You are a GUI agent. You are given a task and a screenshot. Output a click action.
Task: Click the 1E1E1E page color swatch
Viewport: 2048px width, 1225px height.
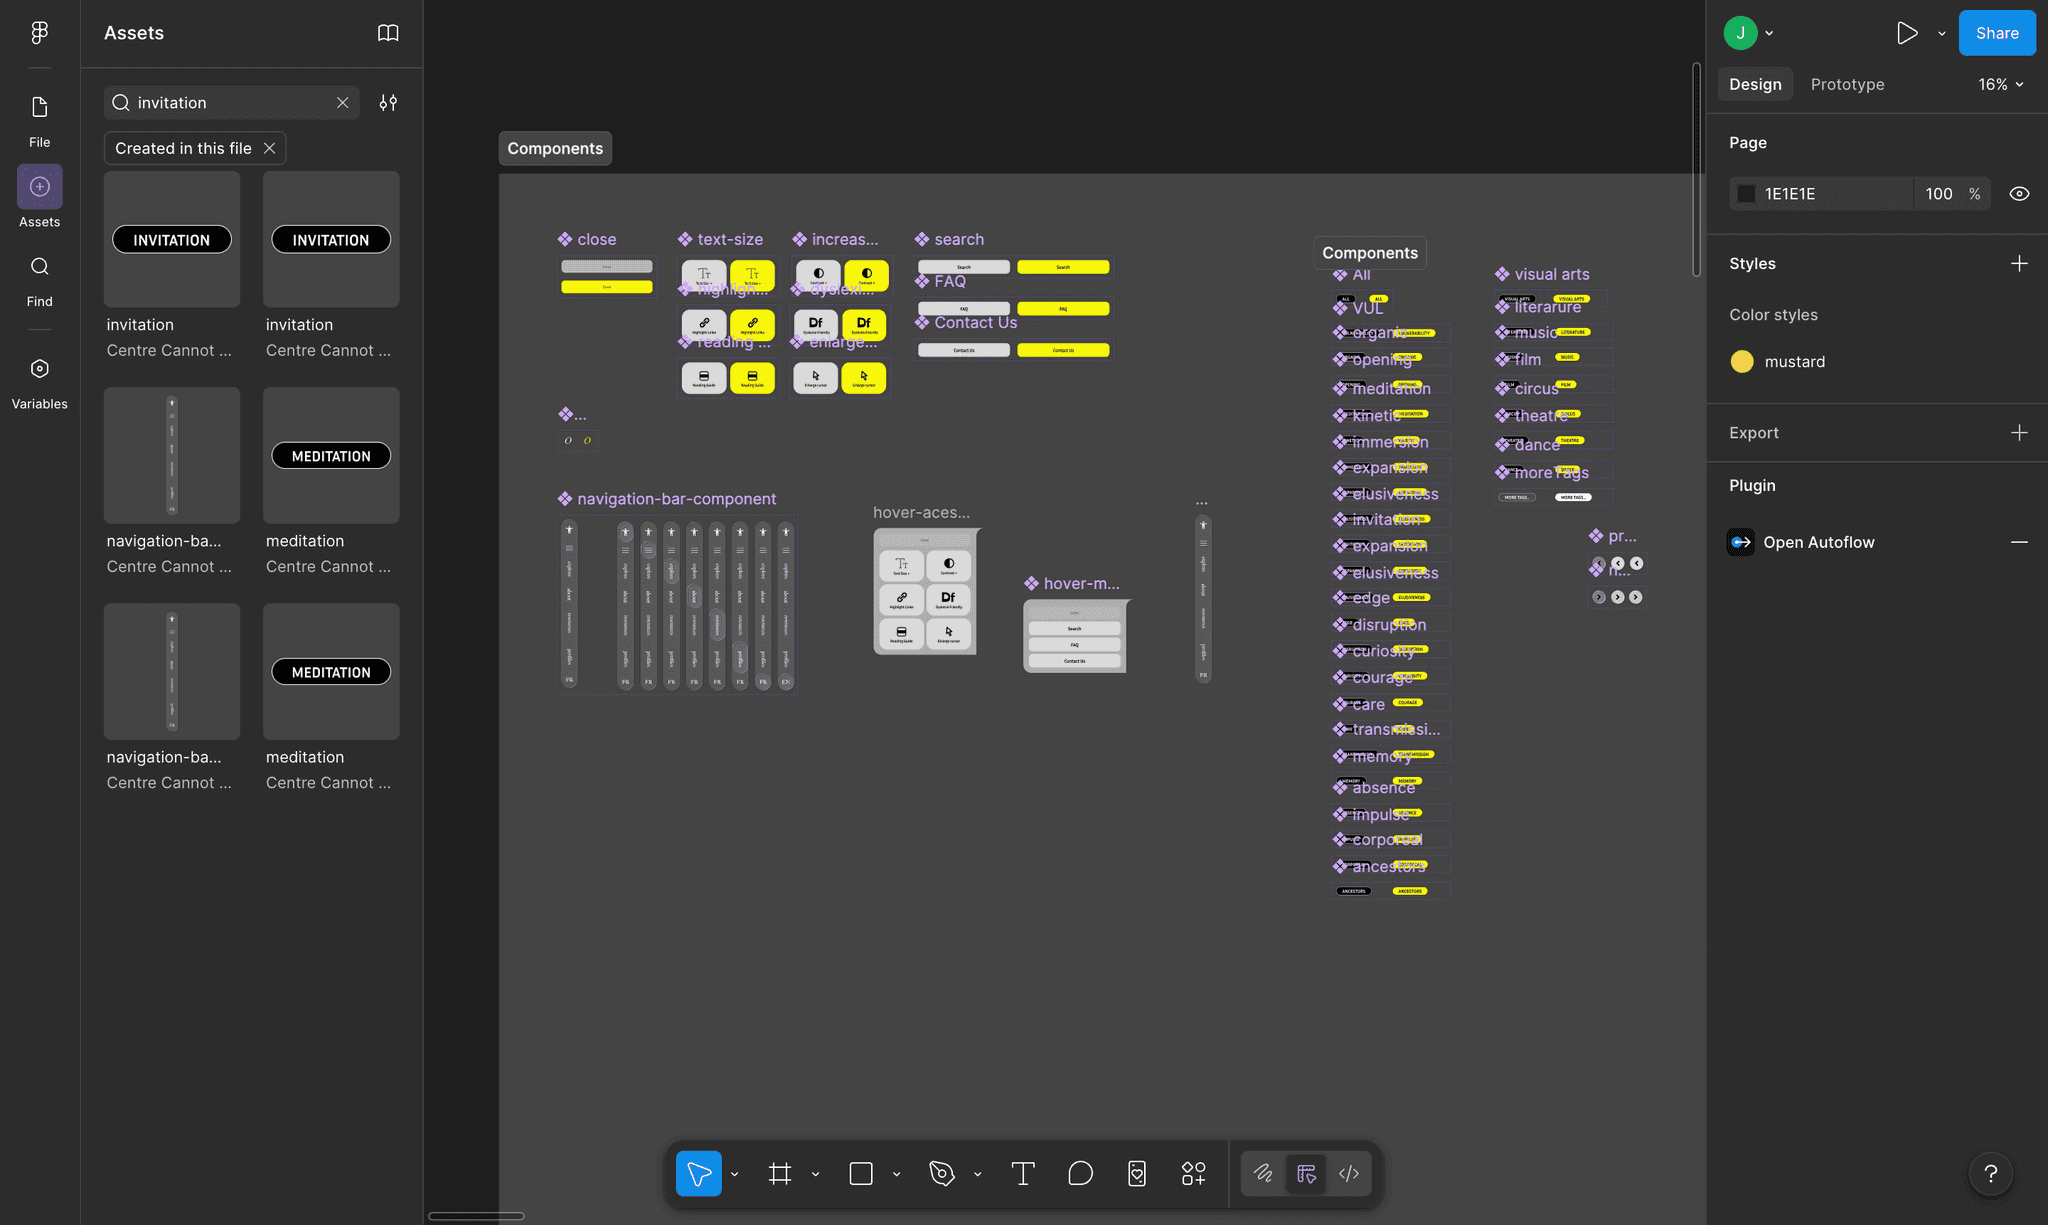[x=1746, y=194]
